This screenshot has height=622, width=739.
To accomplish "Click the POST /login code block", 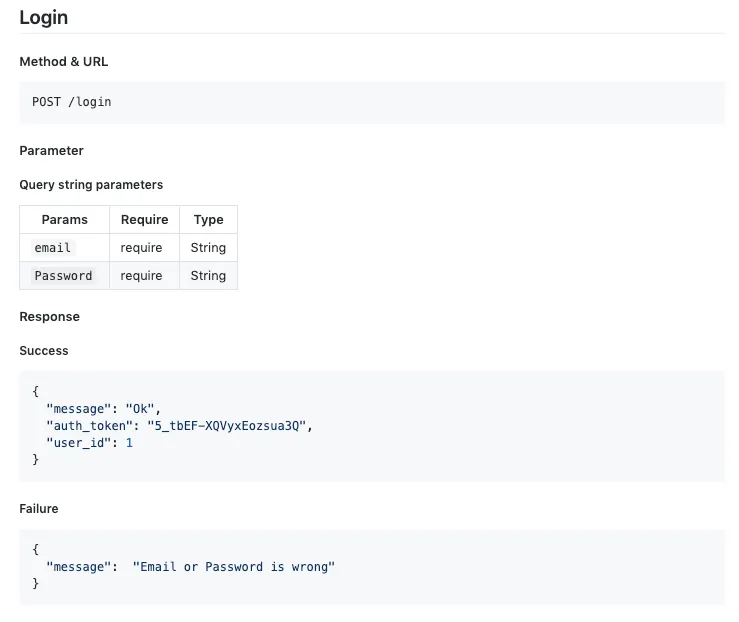I will tap(72, 102).
